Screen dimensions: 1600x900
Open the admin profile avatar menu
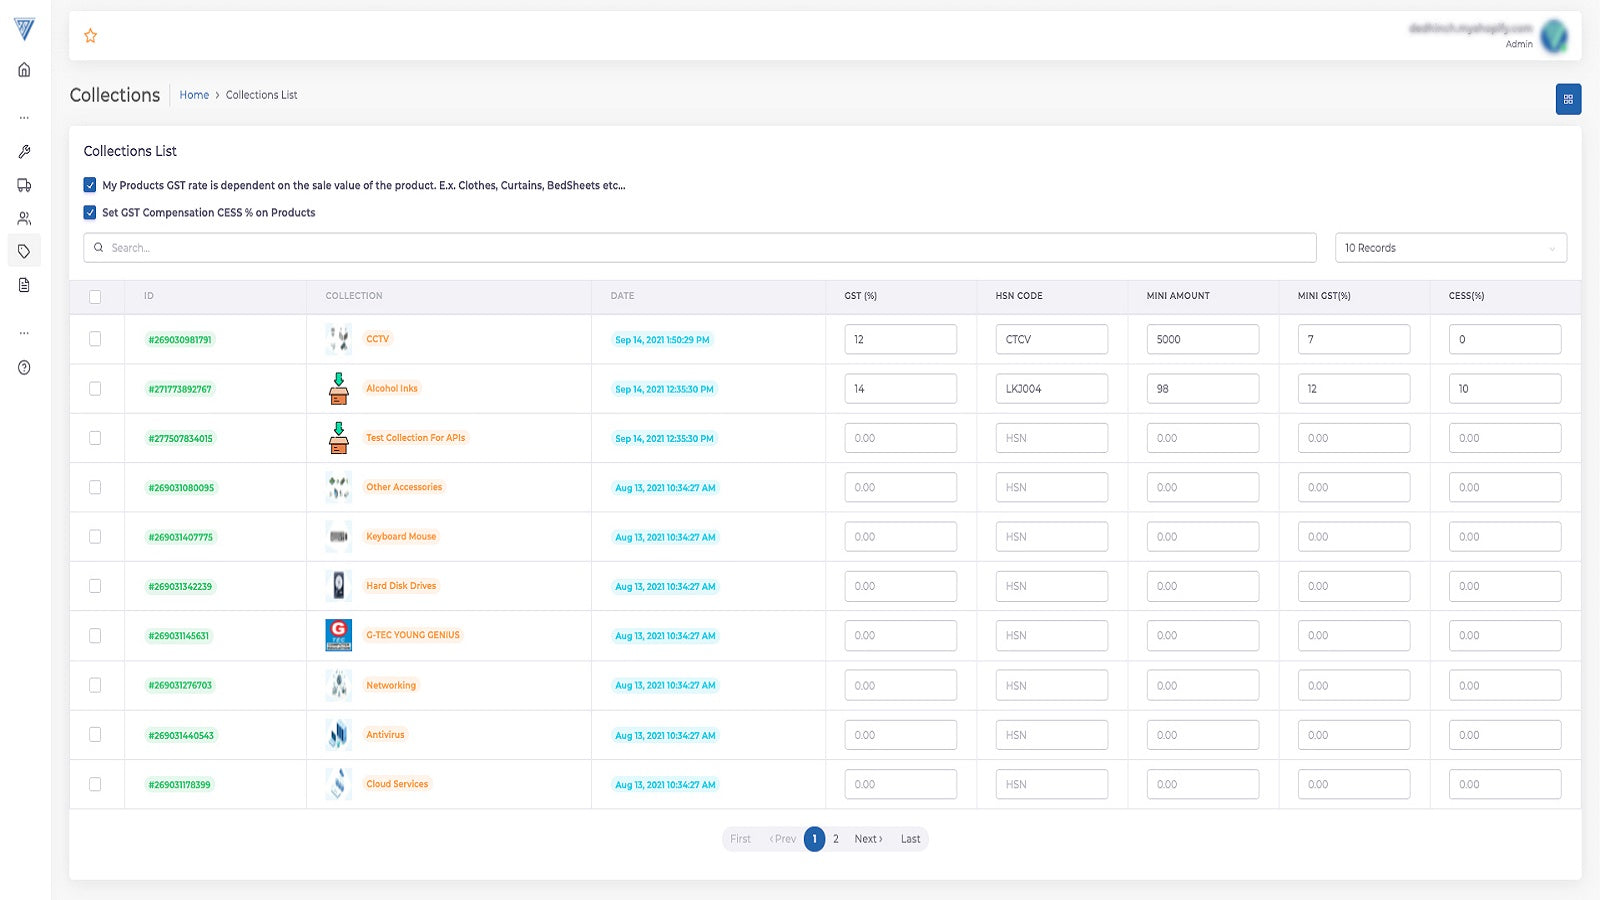point(1553,36)
